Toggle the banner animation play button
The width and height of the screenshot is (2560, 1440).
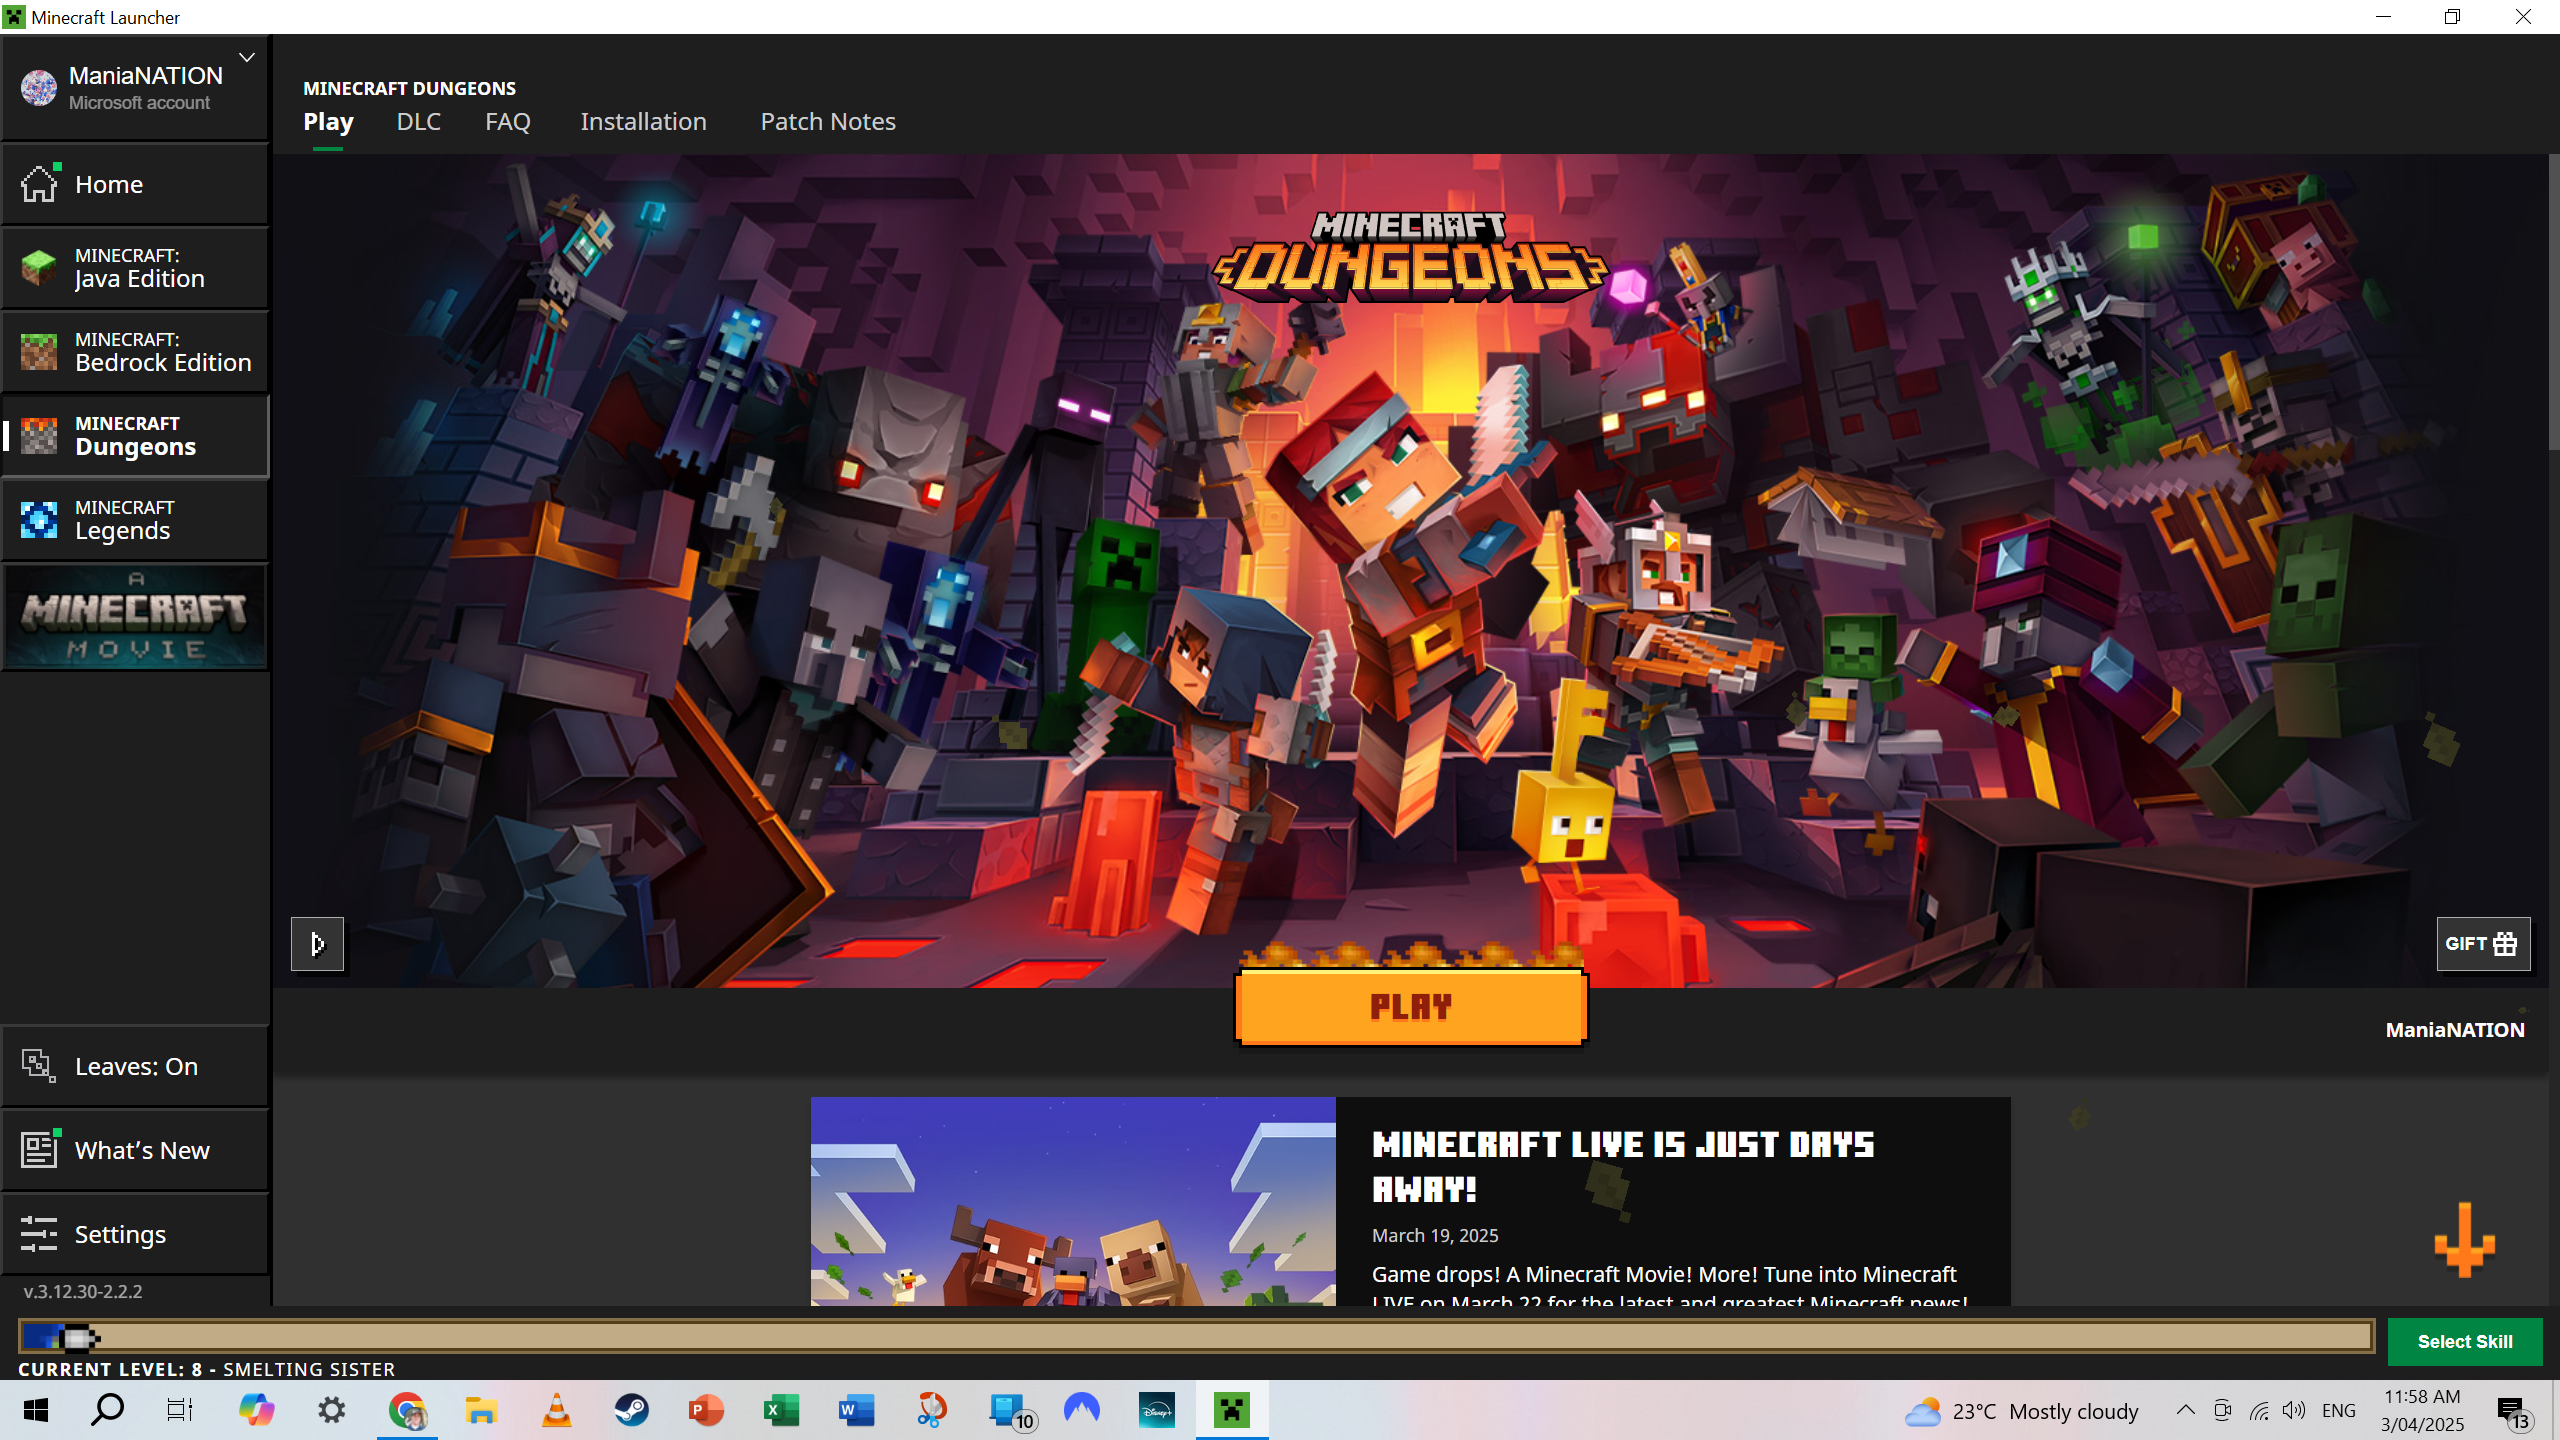[x=317, y=943]
